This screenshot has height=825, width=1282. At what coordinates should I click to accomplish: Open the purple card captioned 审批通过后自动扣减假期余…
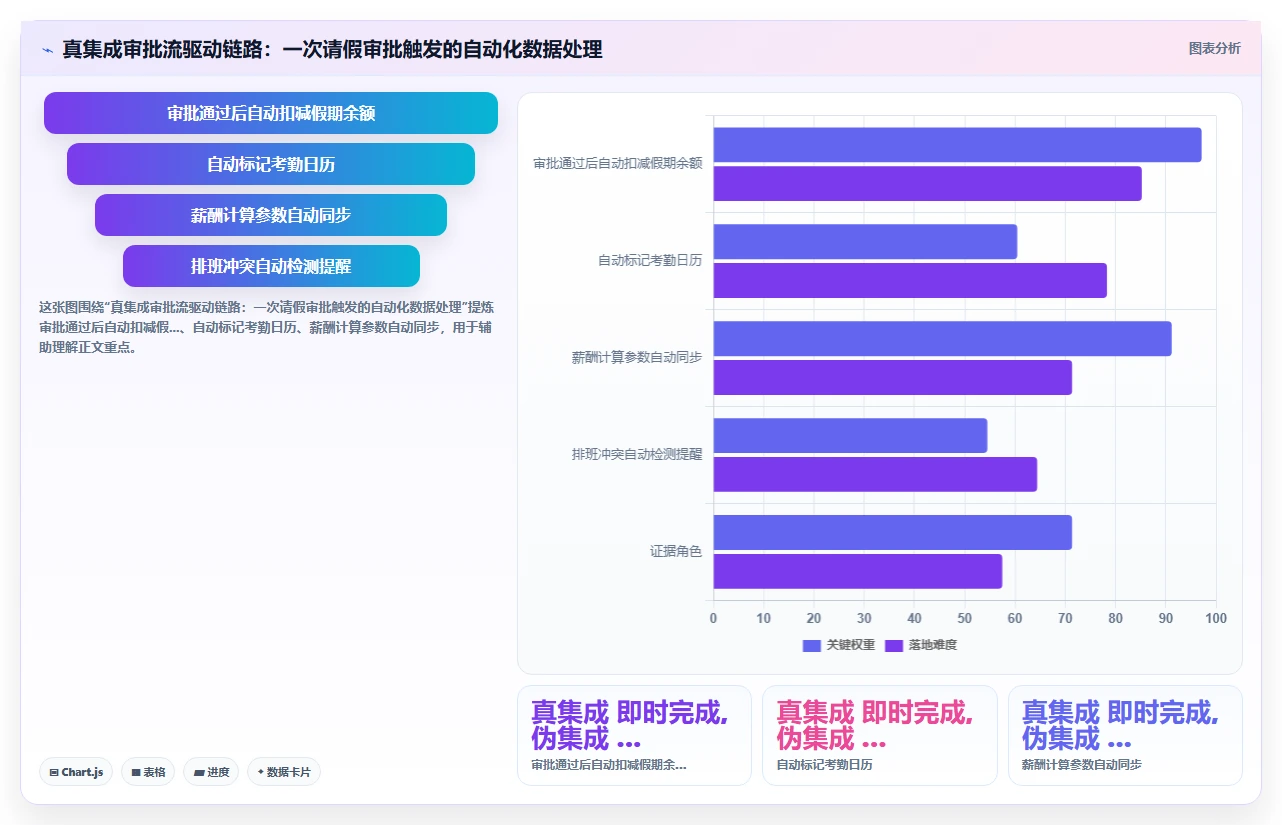tap(634, 735)
